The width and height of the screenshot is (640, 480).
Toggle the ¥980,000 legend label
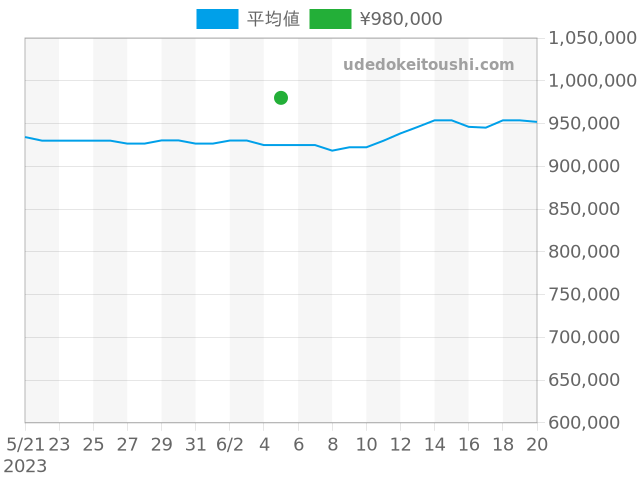400,19
